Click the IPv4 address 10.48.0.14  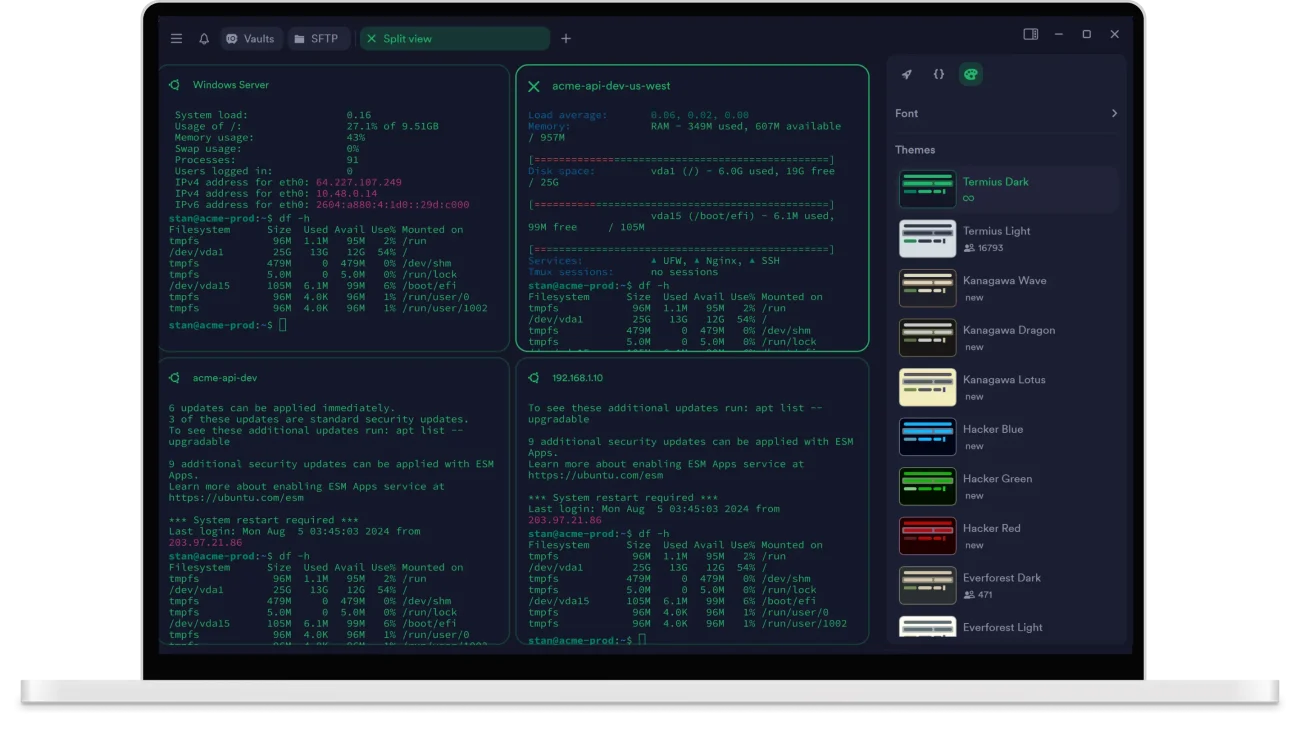pos(346,193)
